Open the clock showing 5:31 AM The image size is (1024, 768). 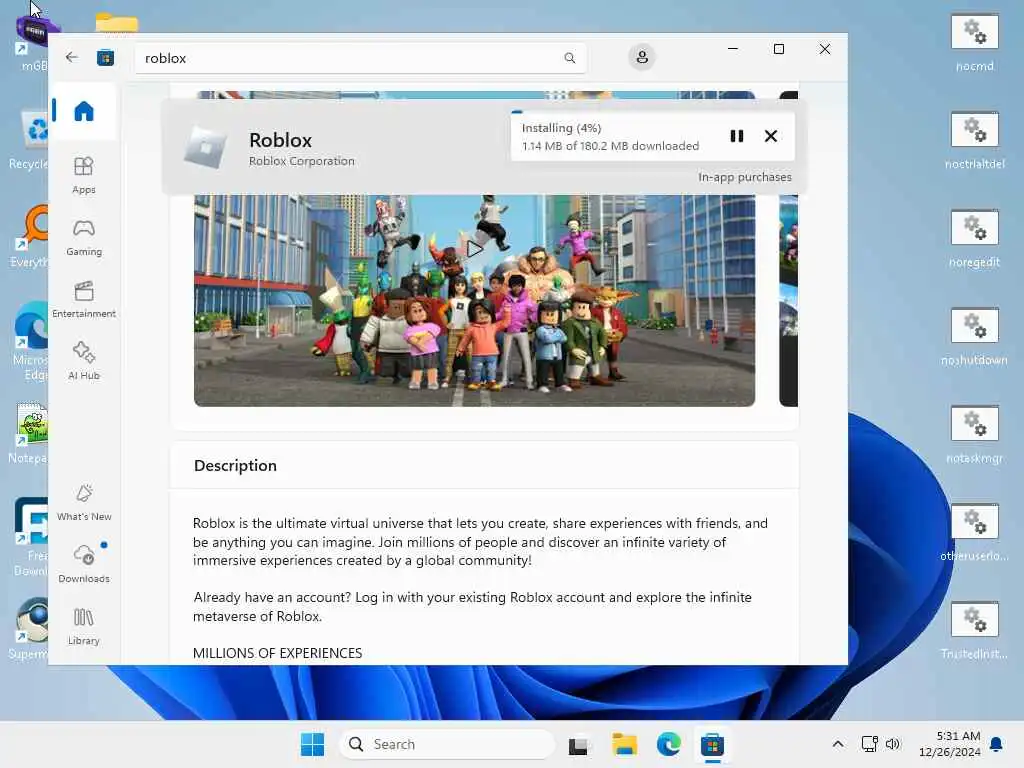point(950,744)
